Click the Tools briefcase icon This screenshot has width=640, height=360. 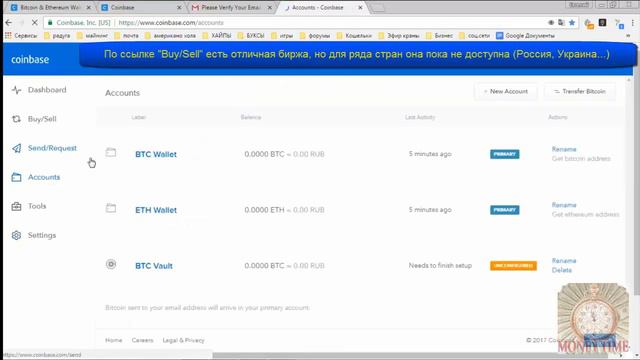pyautogui.click(x=16, y=206)
